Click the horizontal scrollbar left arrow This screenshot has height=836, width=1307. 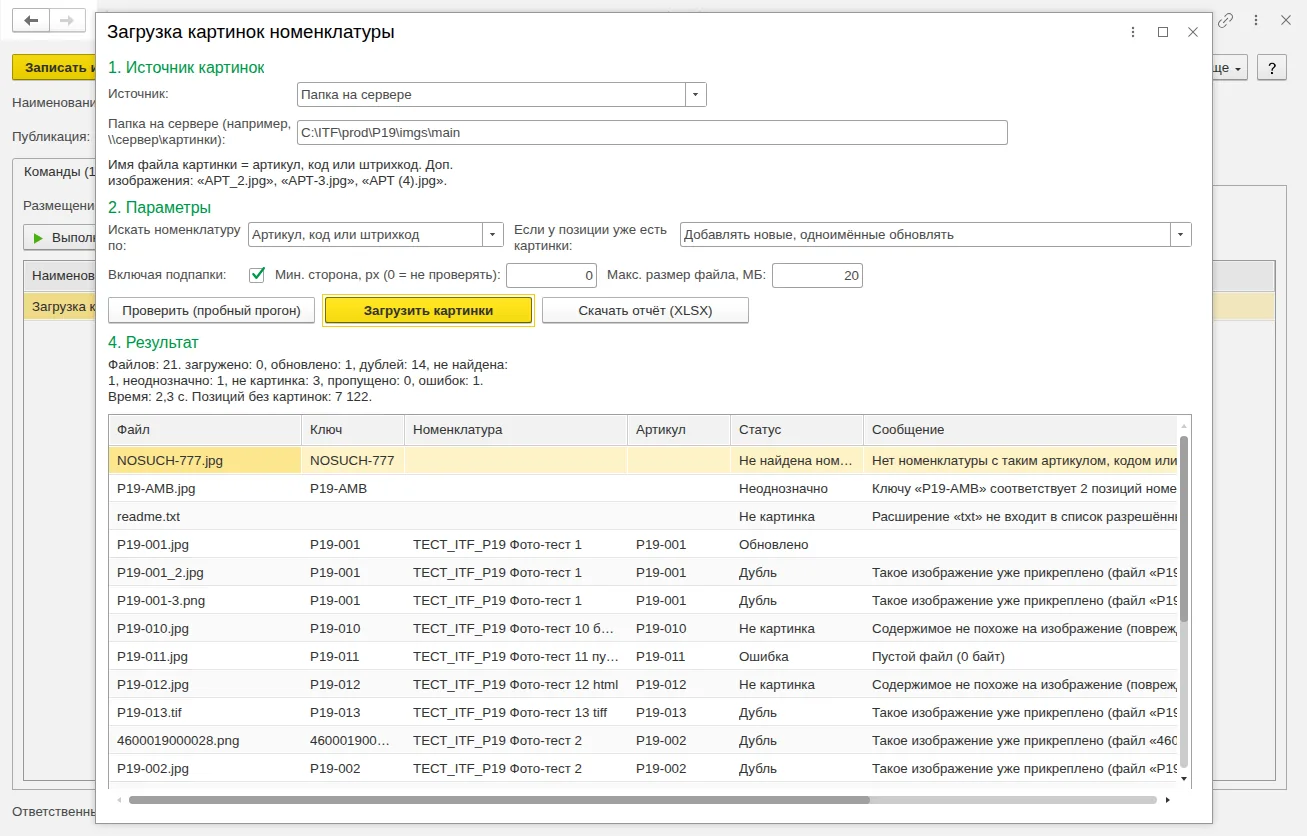pos(119,800)
